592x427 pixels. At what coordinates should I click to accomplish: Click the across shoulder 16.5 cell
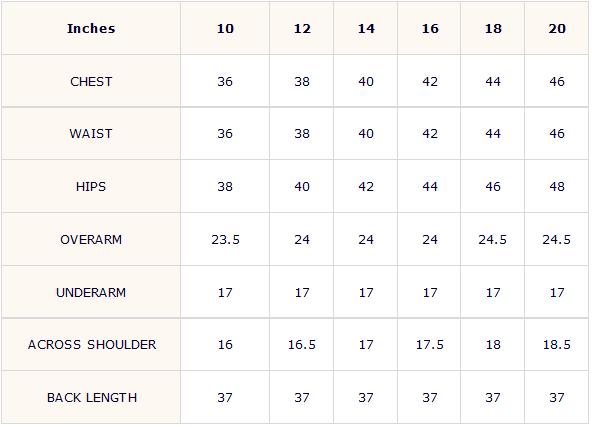[302, 344]
